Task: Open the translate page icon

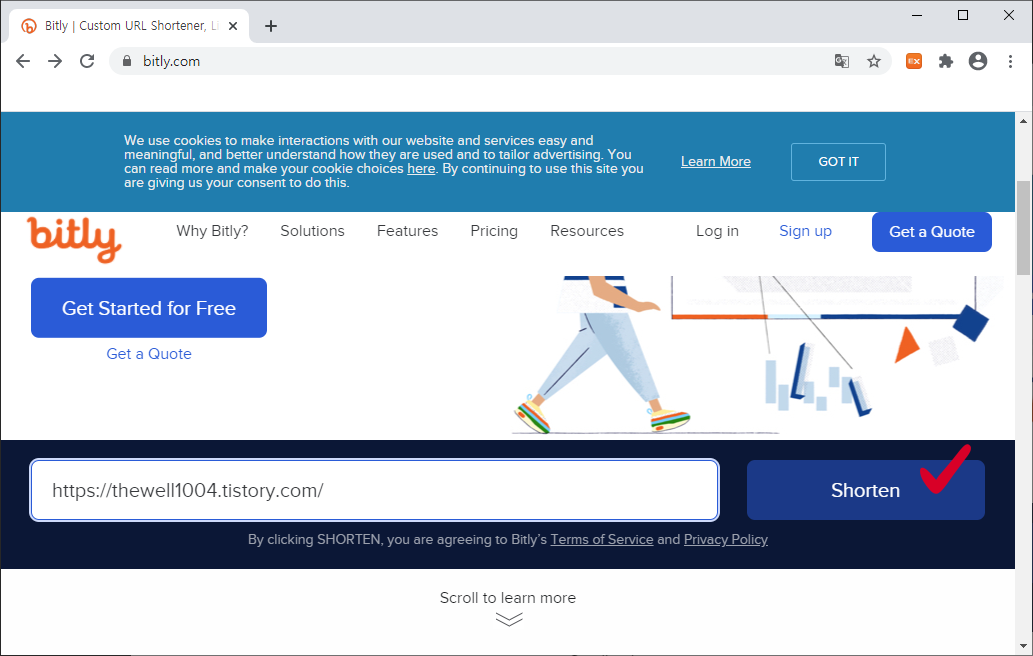Action: tap(841, 61)
